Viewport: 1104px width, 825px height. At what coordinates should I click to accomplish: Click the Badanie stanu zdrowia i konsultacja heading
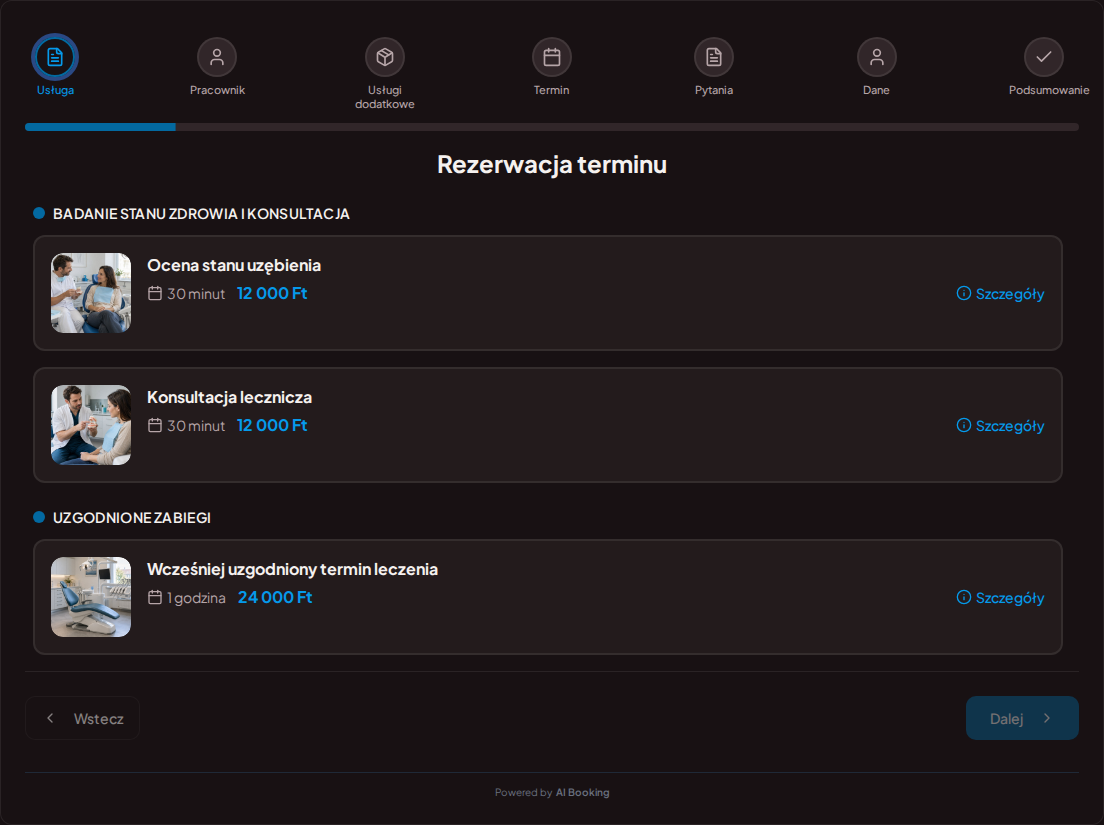coord(201,214)
